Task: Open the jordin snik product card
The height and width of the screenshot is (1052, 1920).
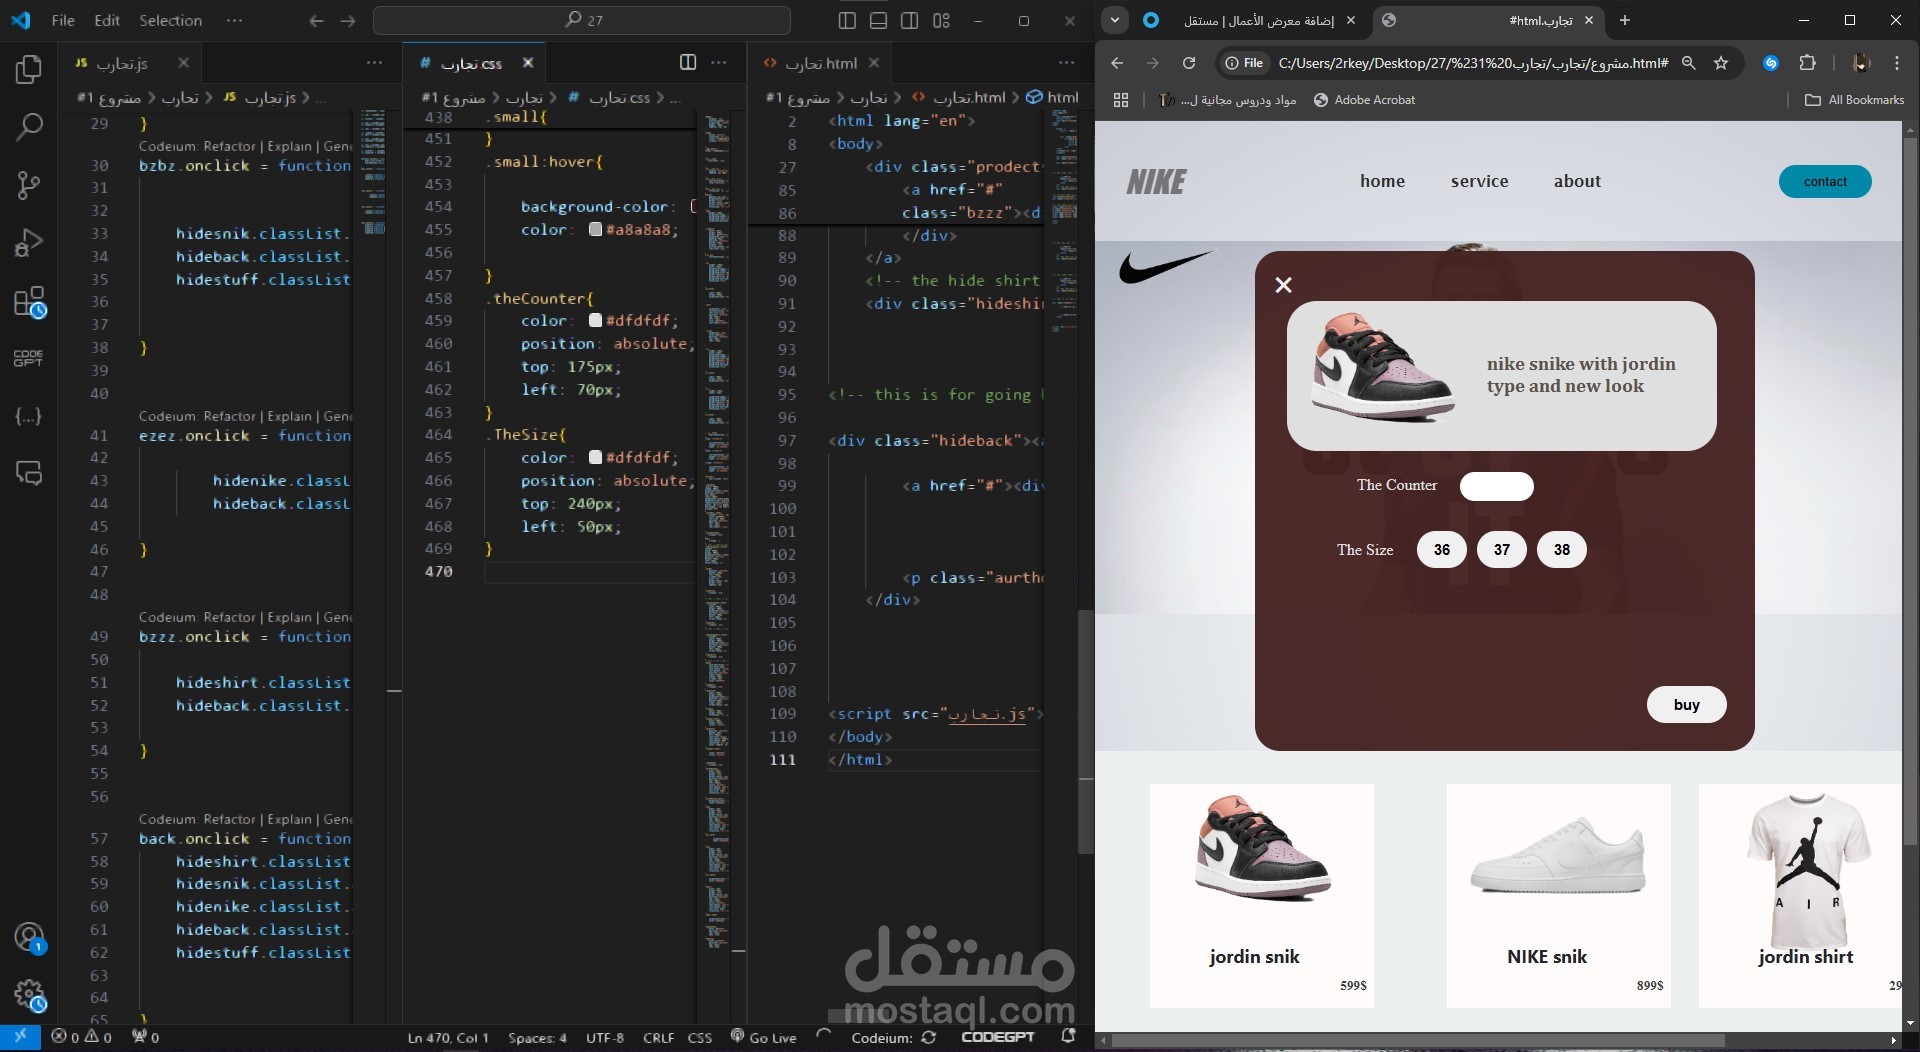Action: pos(1261,895)
